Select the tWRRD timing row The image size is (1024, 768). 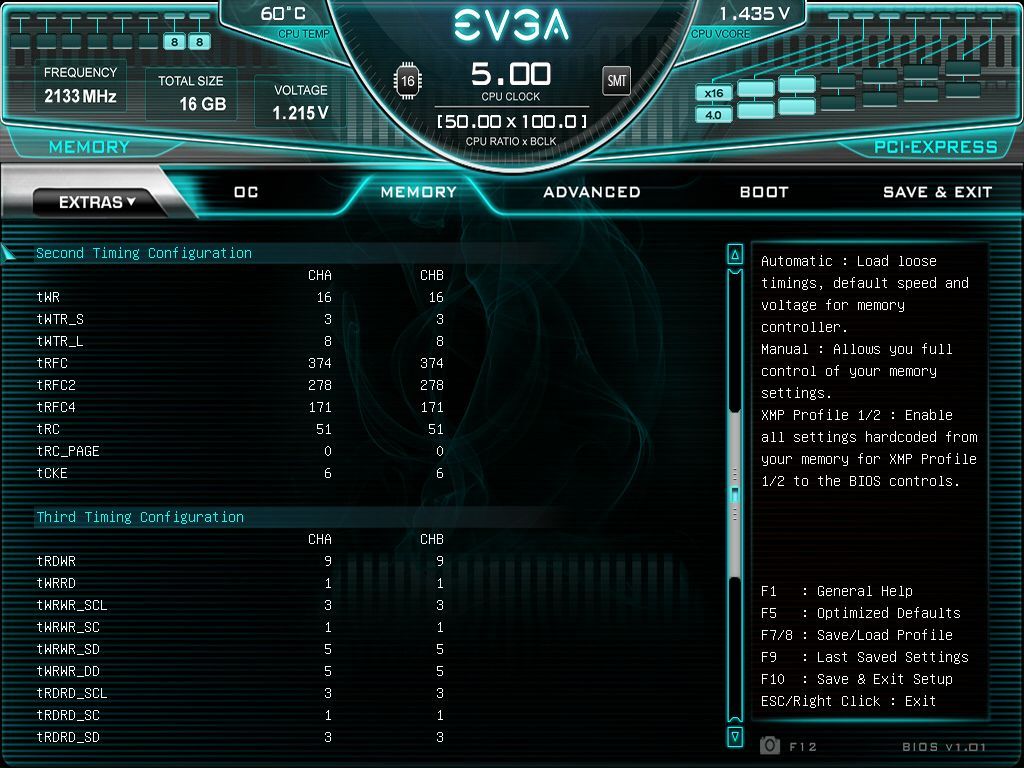tap(240, 583)
